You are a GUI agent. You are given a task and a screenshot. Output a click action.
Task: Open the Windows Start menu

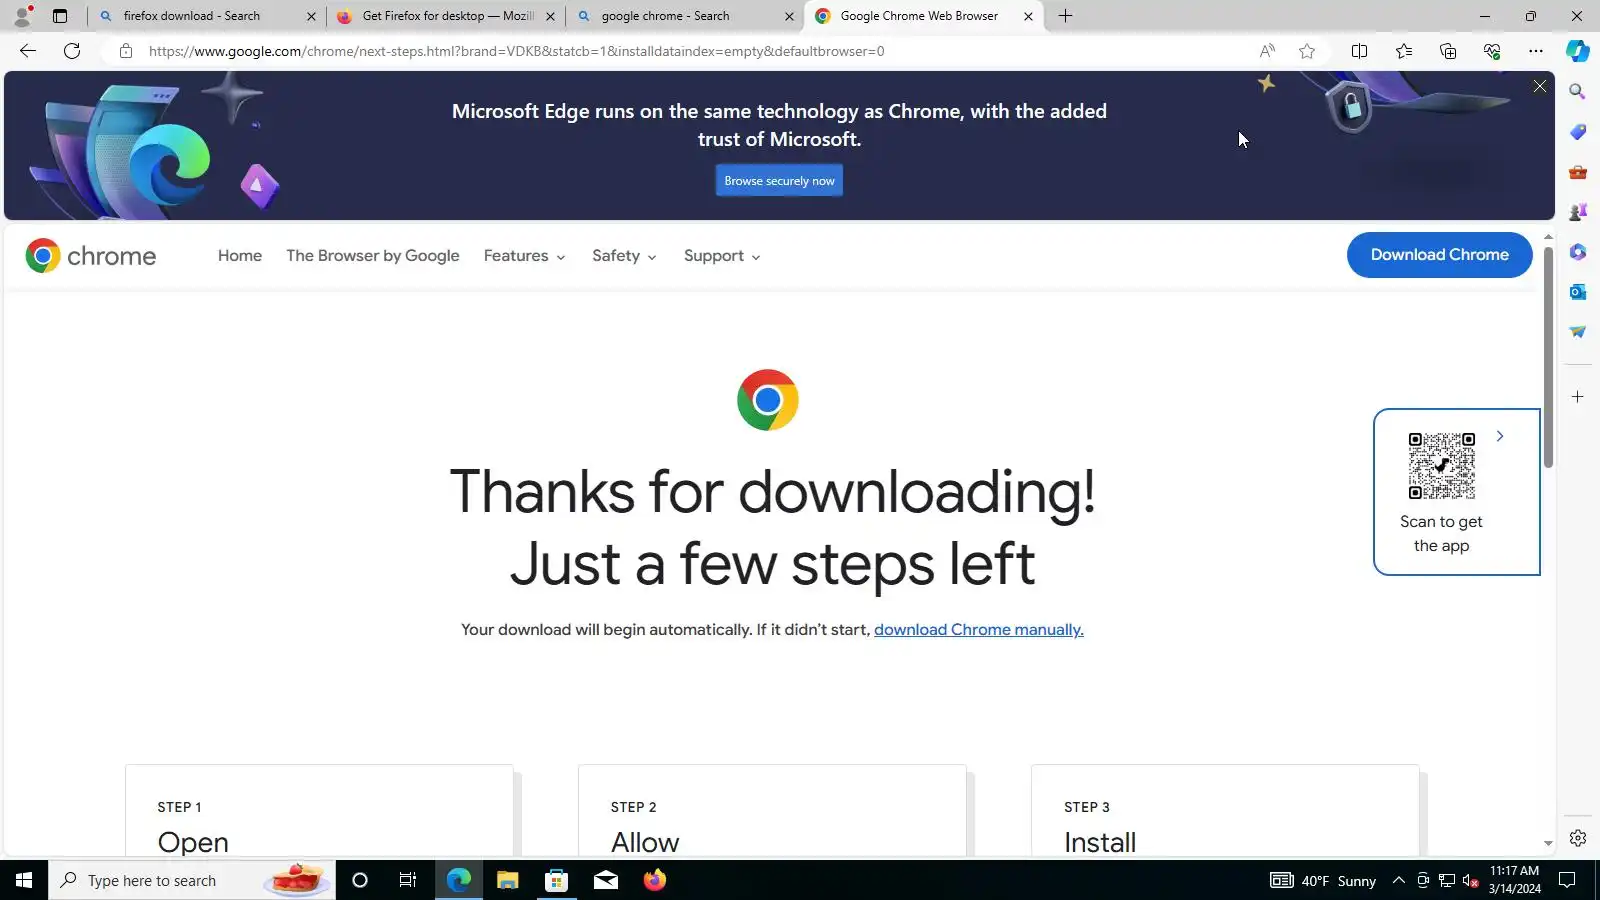(24, 880)
